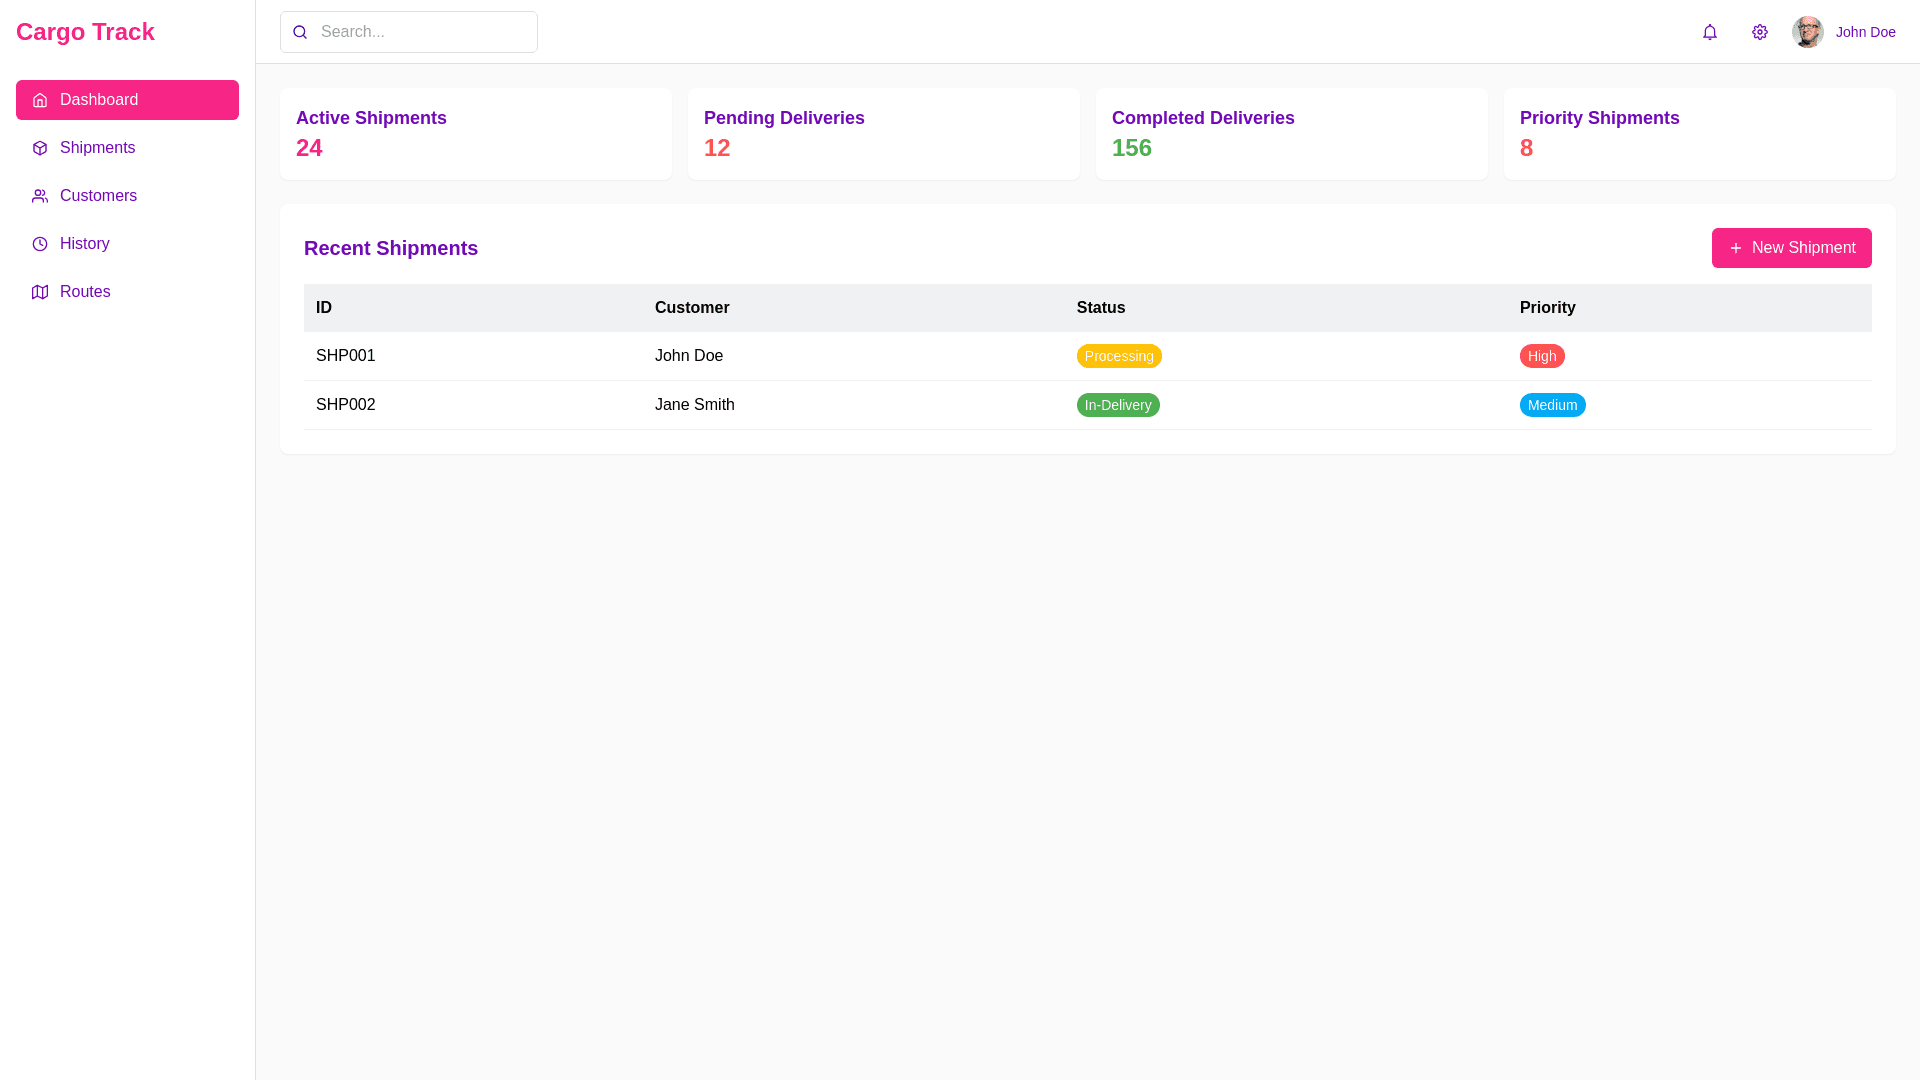Click the History clock icon in sidebar
1920x1080 pixels.
[x=40, y=244]
